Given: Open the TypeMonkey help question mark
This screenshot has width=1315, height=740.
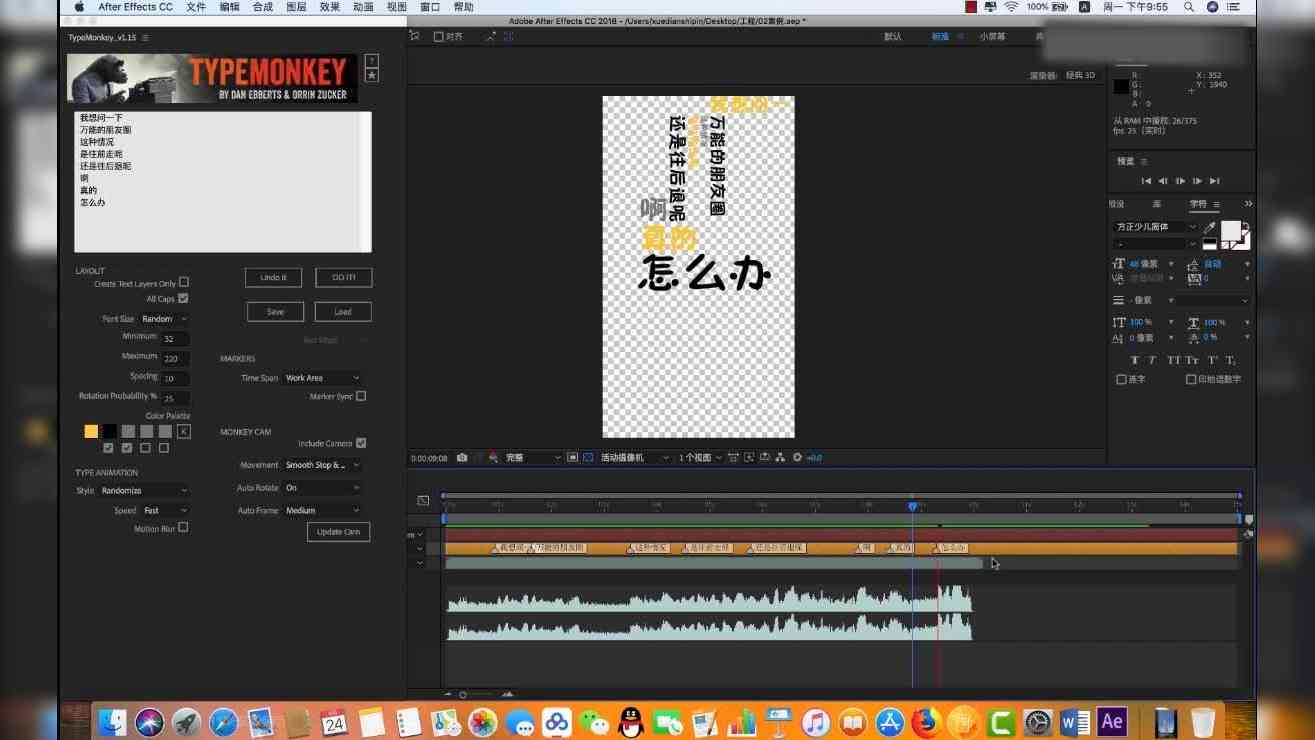Looking at the screenshot, I should coord(371,61).
